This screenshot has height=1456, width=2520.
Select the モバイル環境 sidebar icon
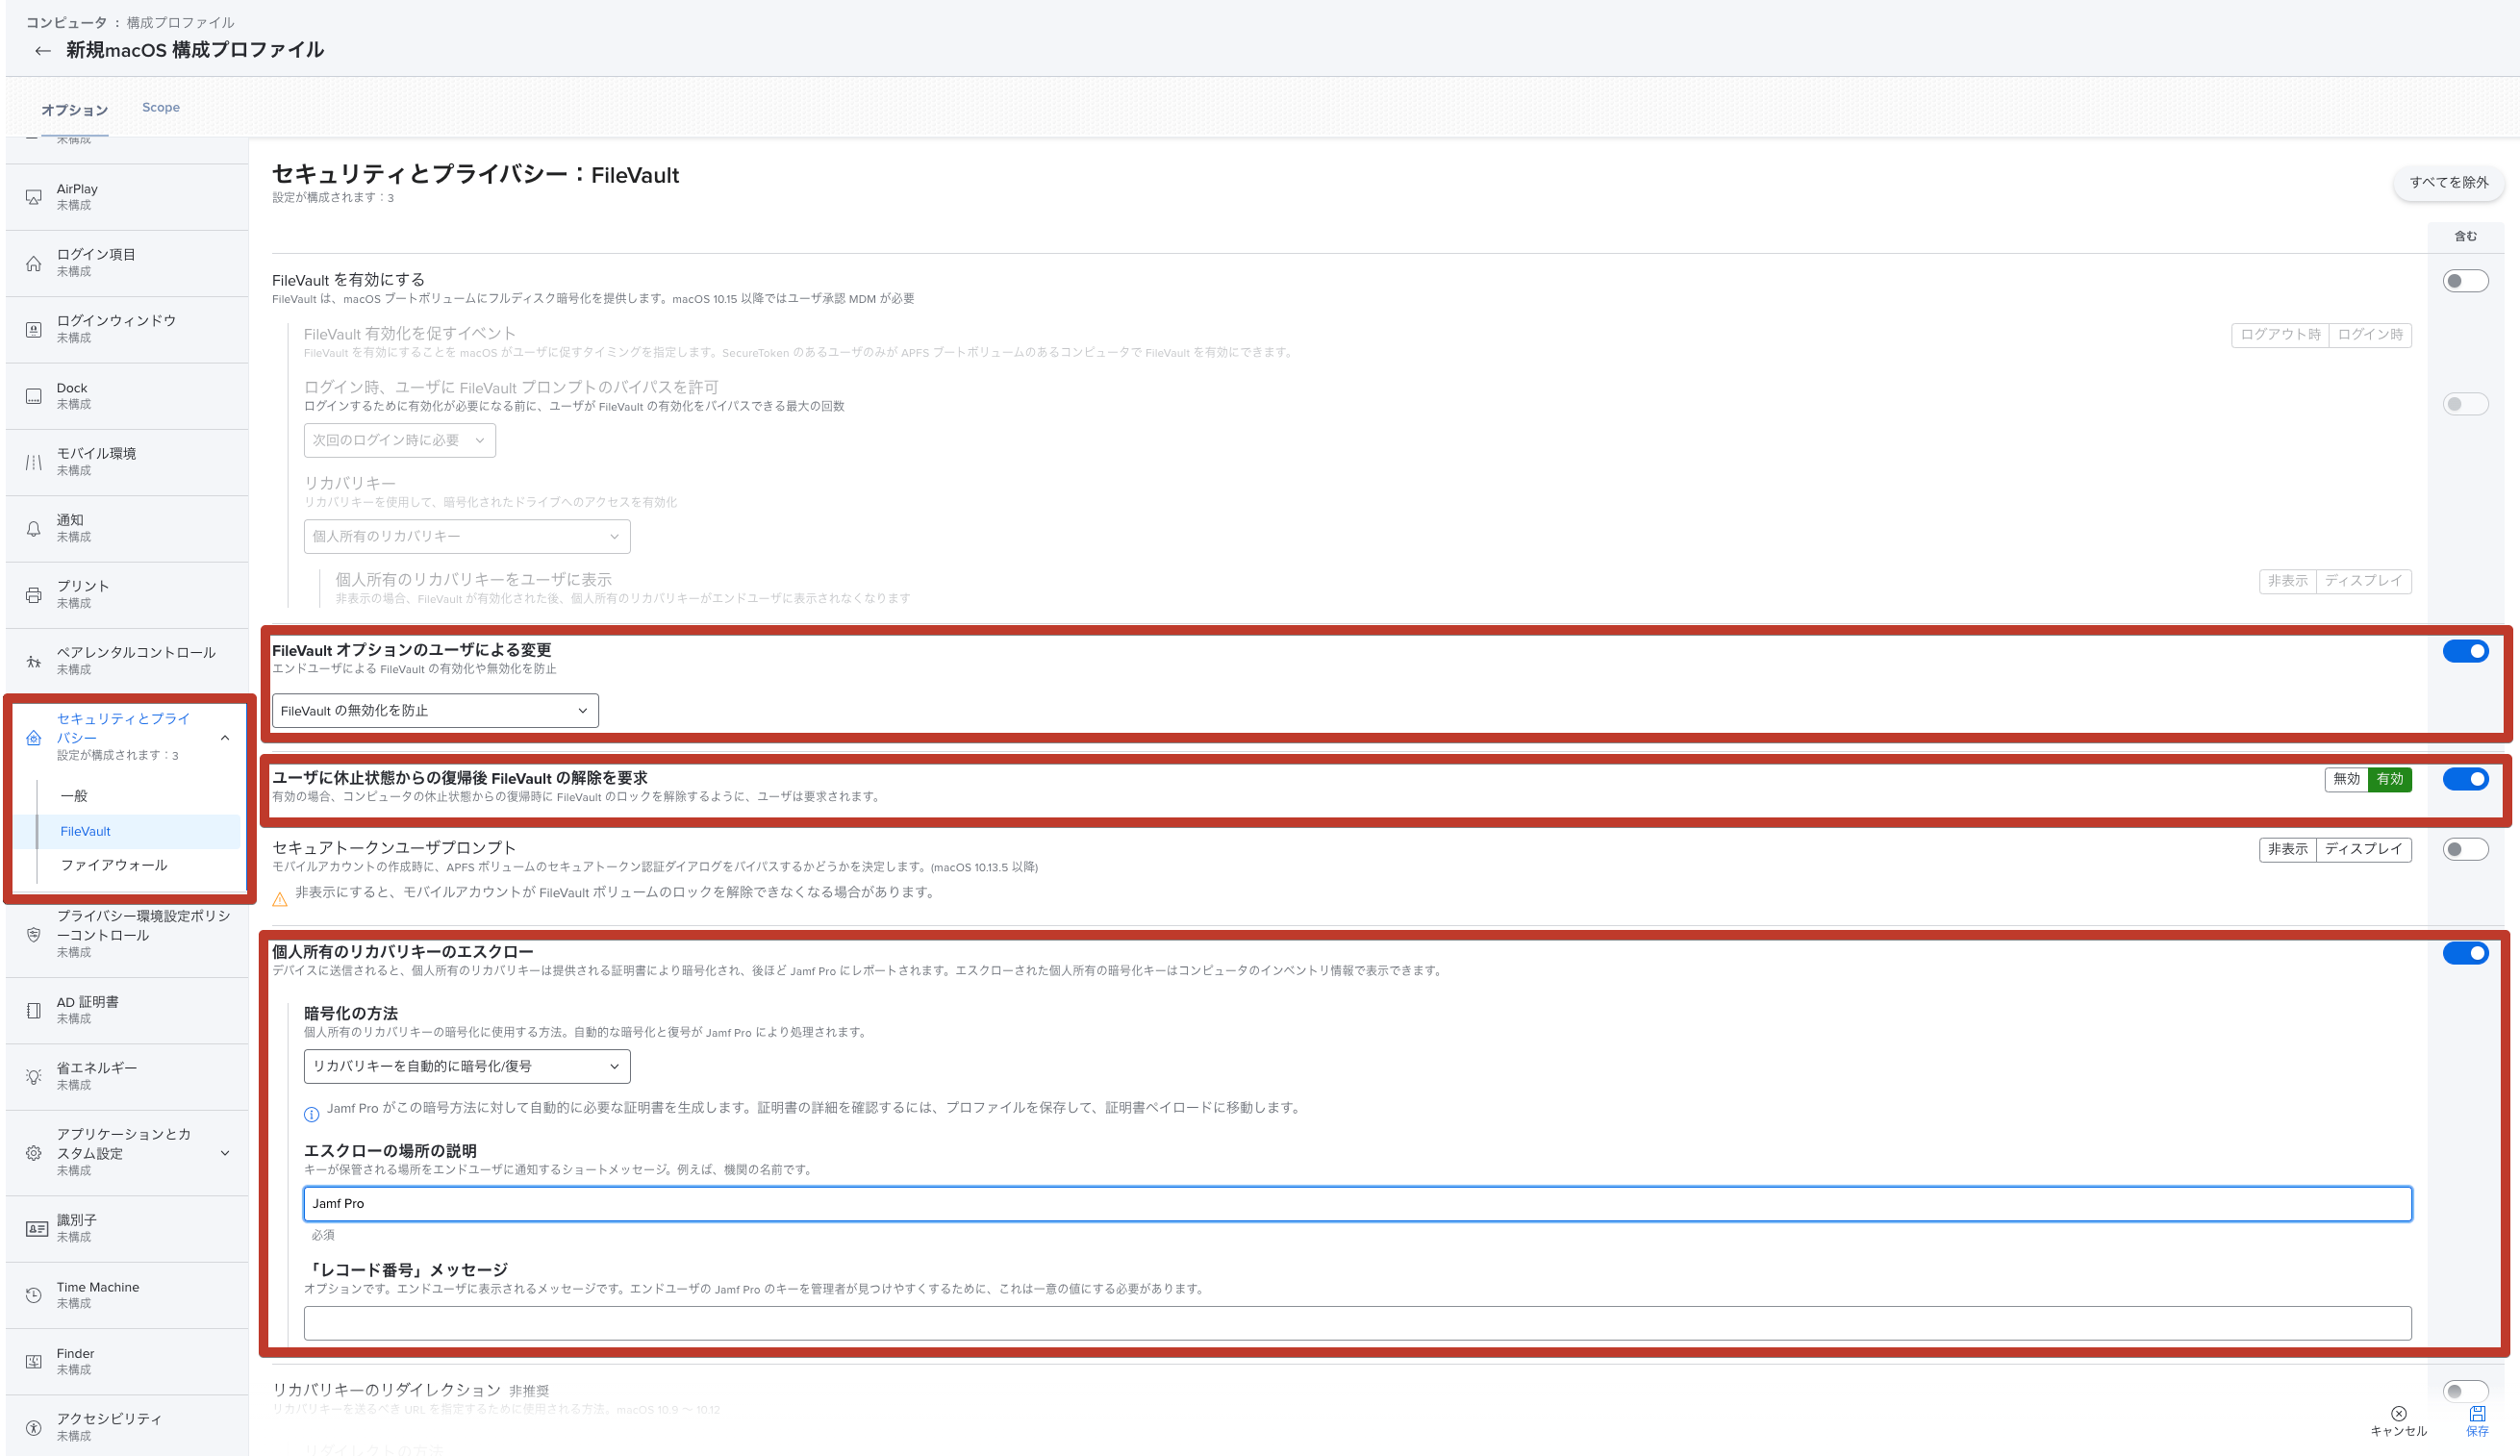34,462
